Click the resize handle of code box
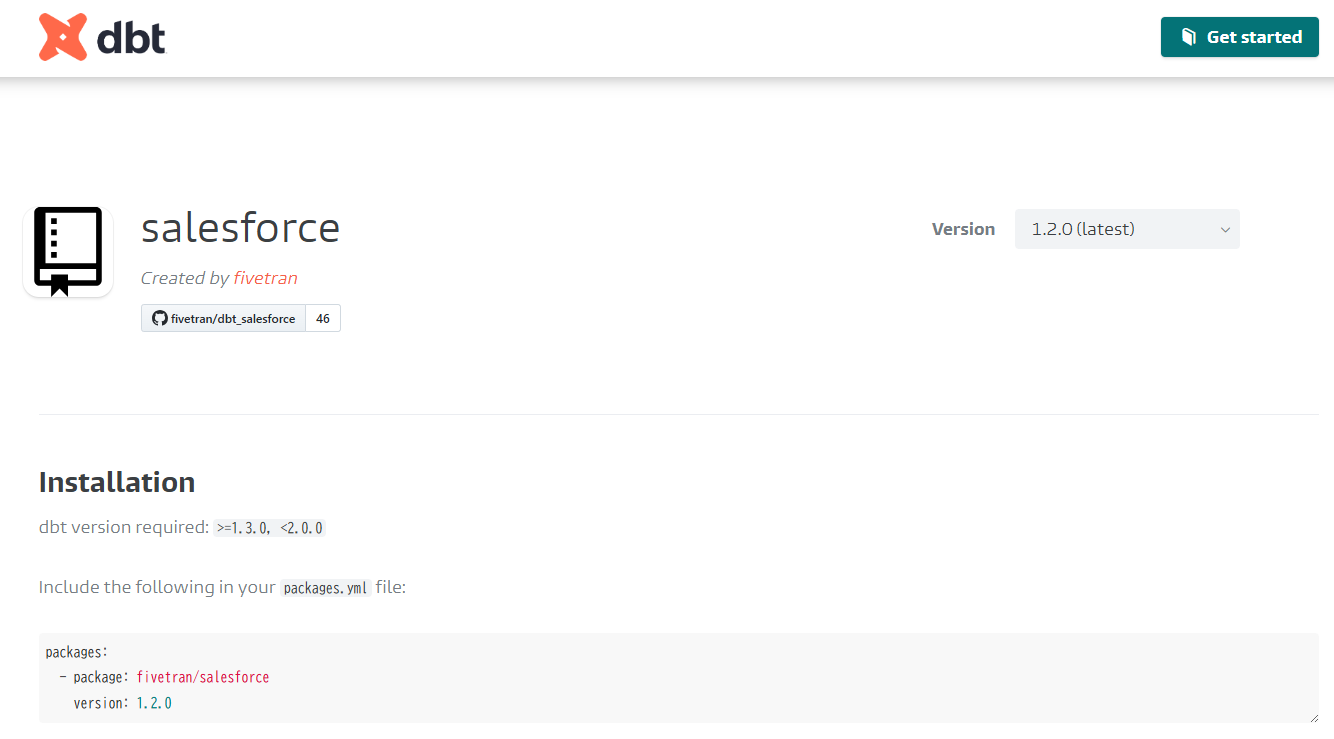The width and height of the screenshot is (1334, 739). (1313, 717)
